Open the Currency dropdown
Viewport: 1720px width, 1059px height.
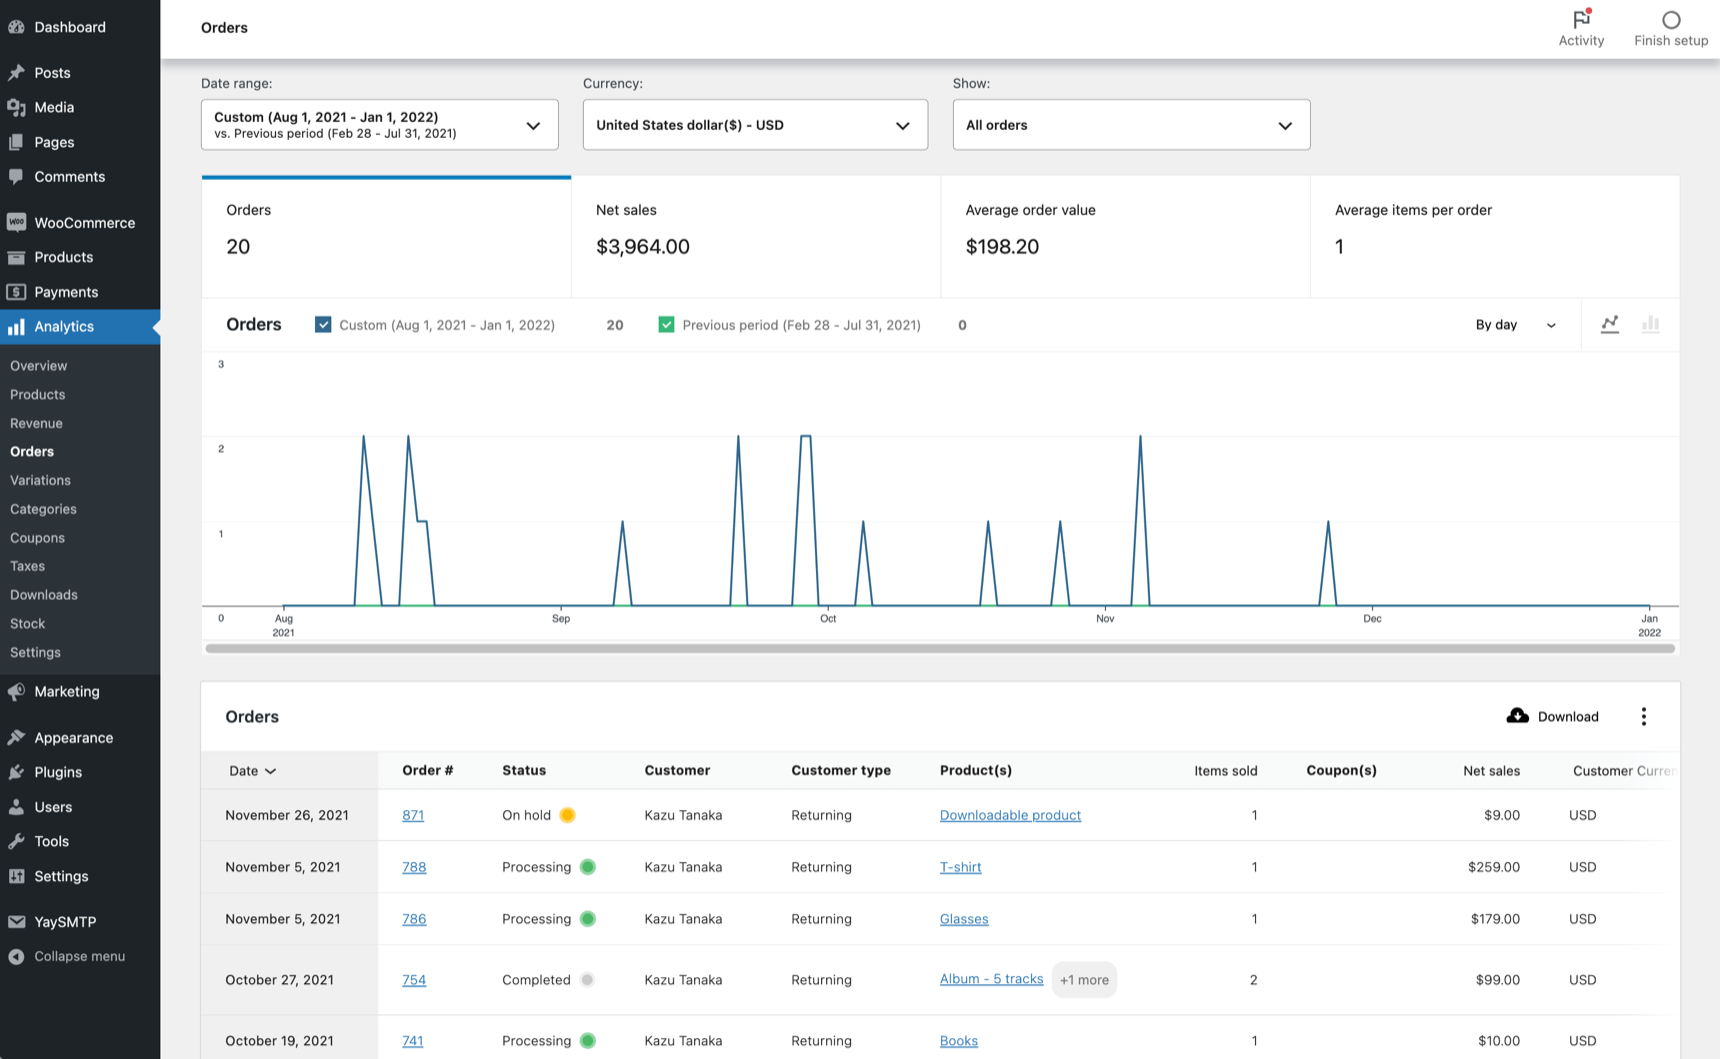(x=755, y=124)
